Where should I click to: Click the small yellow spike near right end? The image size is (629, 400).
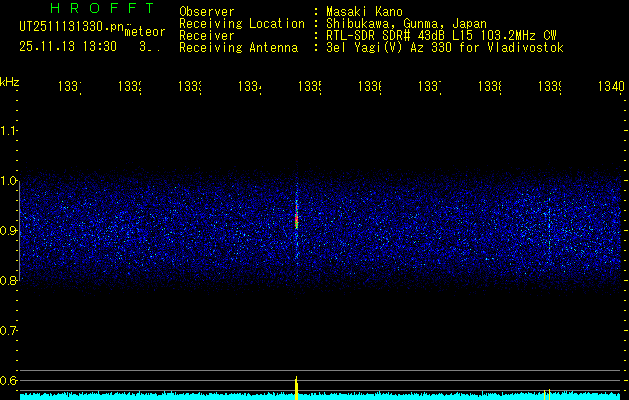(x=546, y=393)
